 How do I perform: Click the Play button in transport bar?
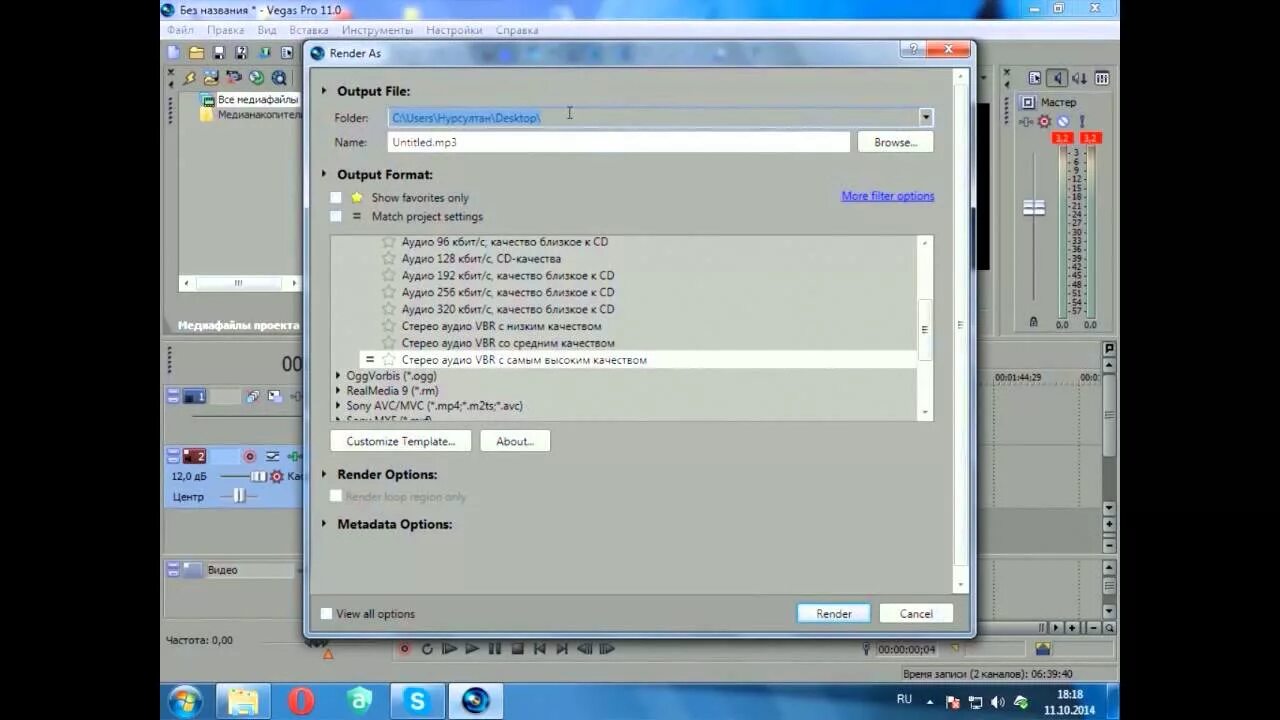coord(472,649)
